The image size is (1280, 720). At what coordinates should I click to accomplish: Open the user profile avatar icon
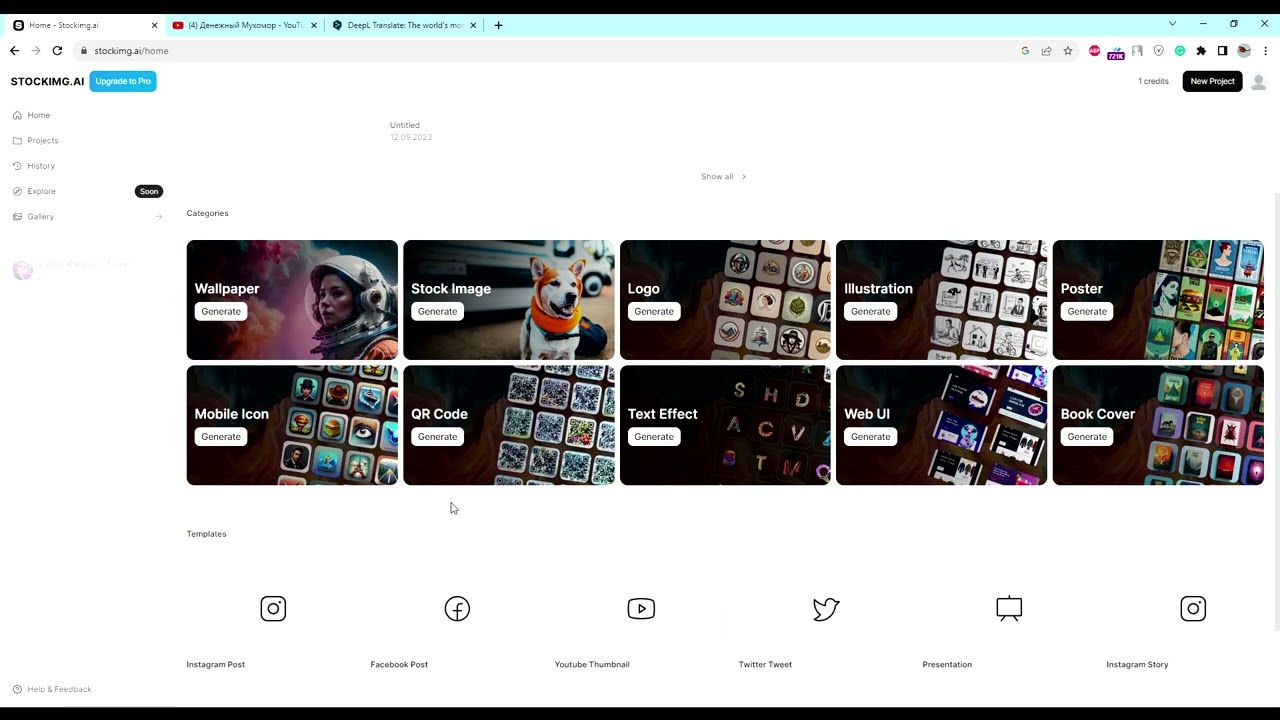pyautogui.click(x=1259, y=81)
